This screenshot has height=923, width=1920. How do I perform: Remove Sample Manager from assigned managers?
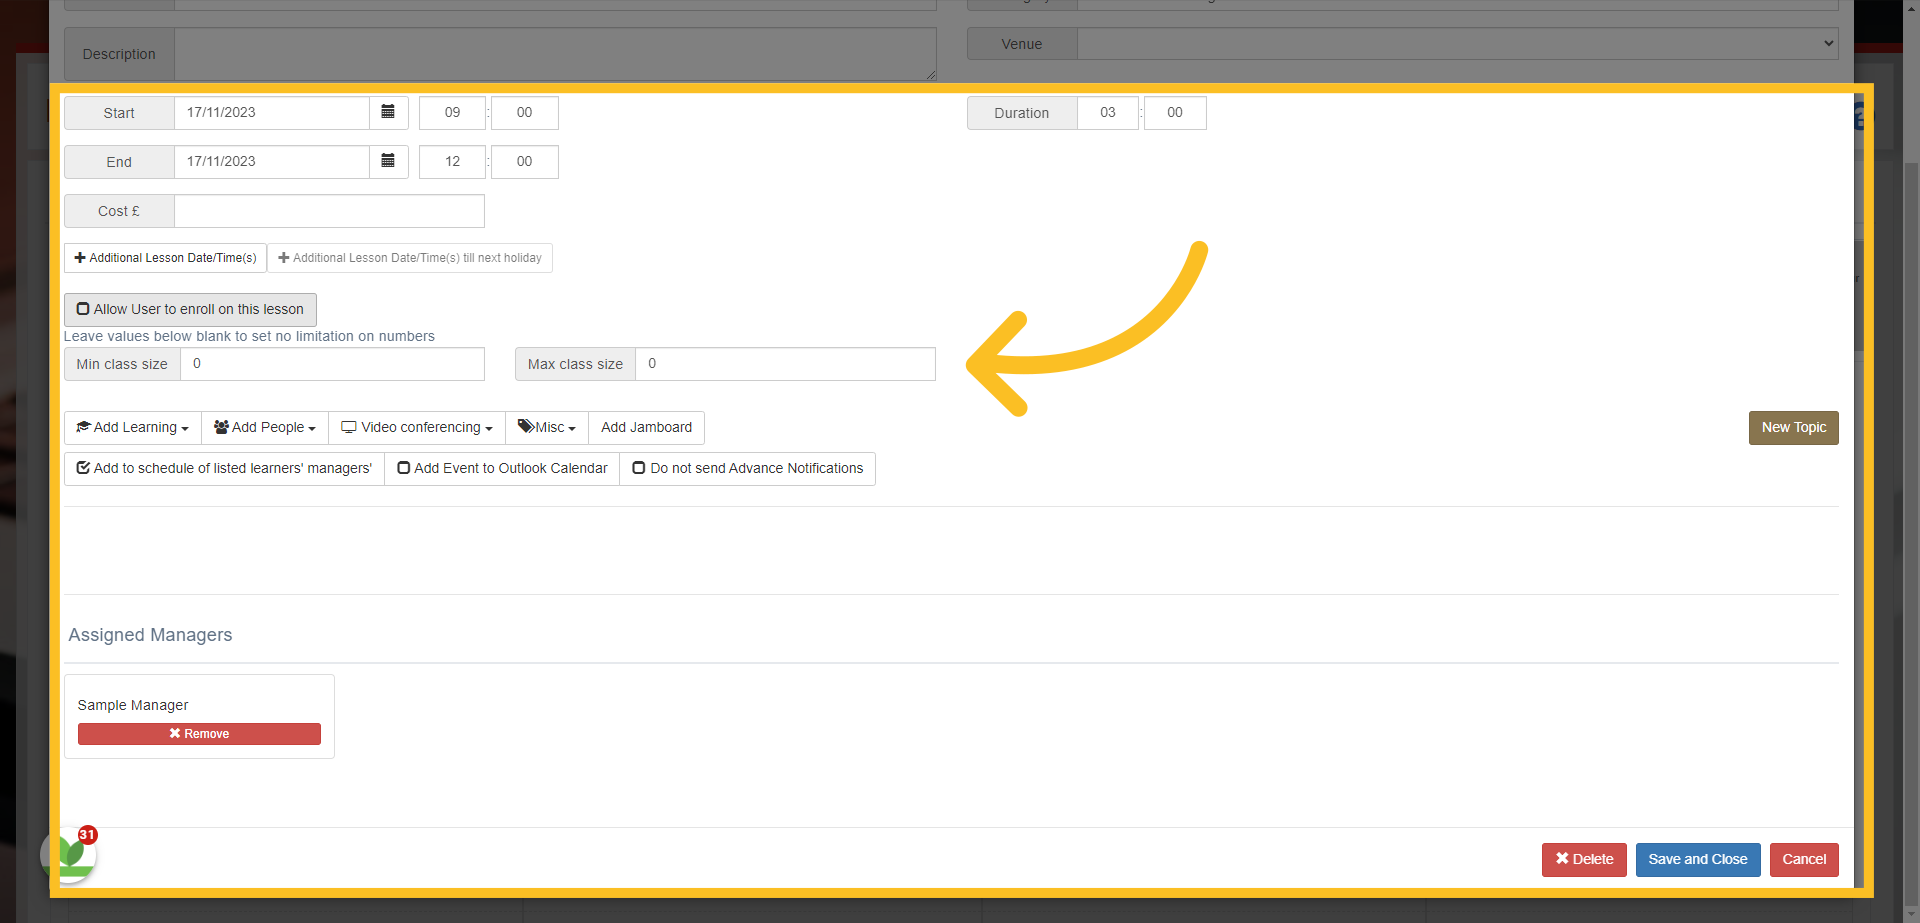[x=199, y=734]
